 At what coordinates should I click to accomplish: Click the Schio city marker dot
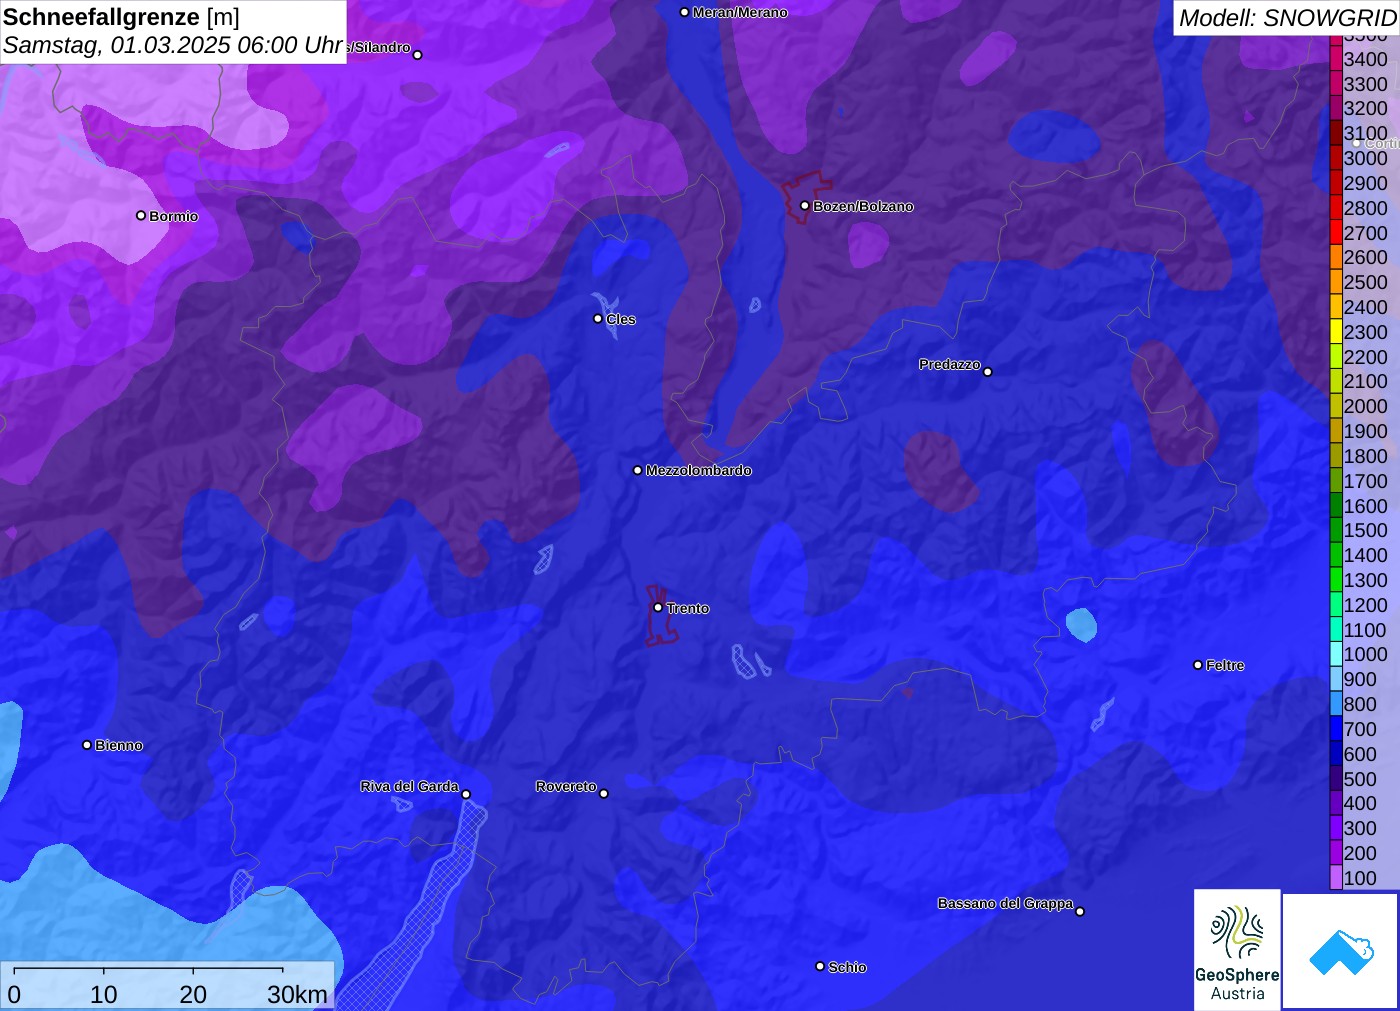pyautogui.click(x=820, y=966)
